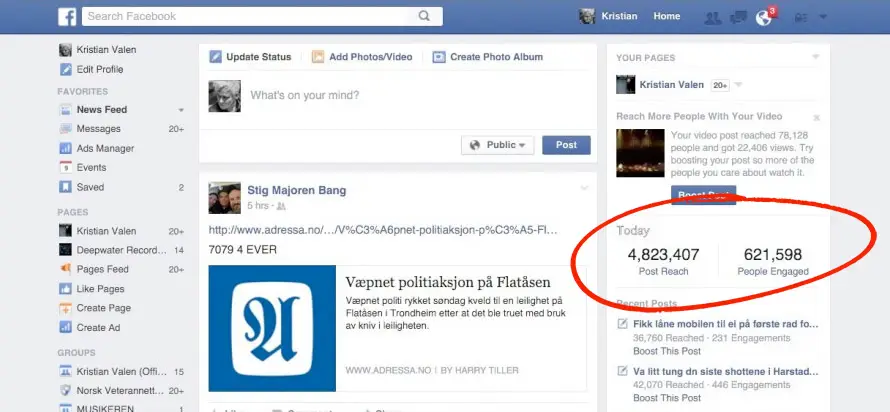
Task: Open the account menu arrow in top bar
Action: (823, 17)
